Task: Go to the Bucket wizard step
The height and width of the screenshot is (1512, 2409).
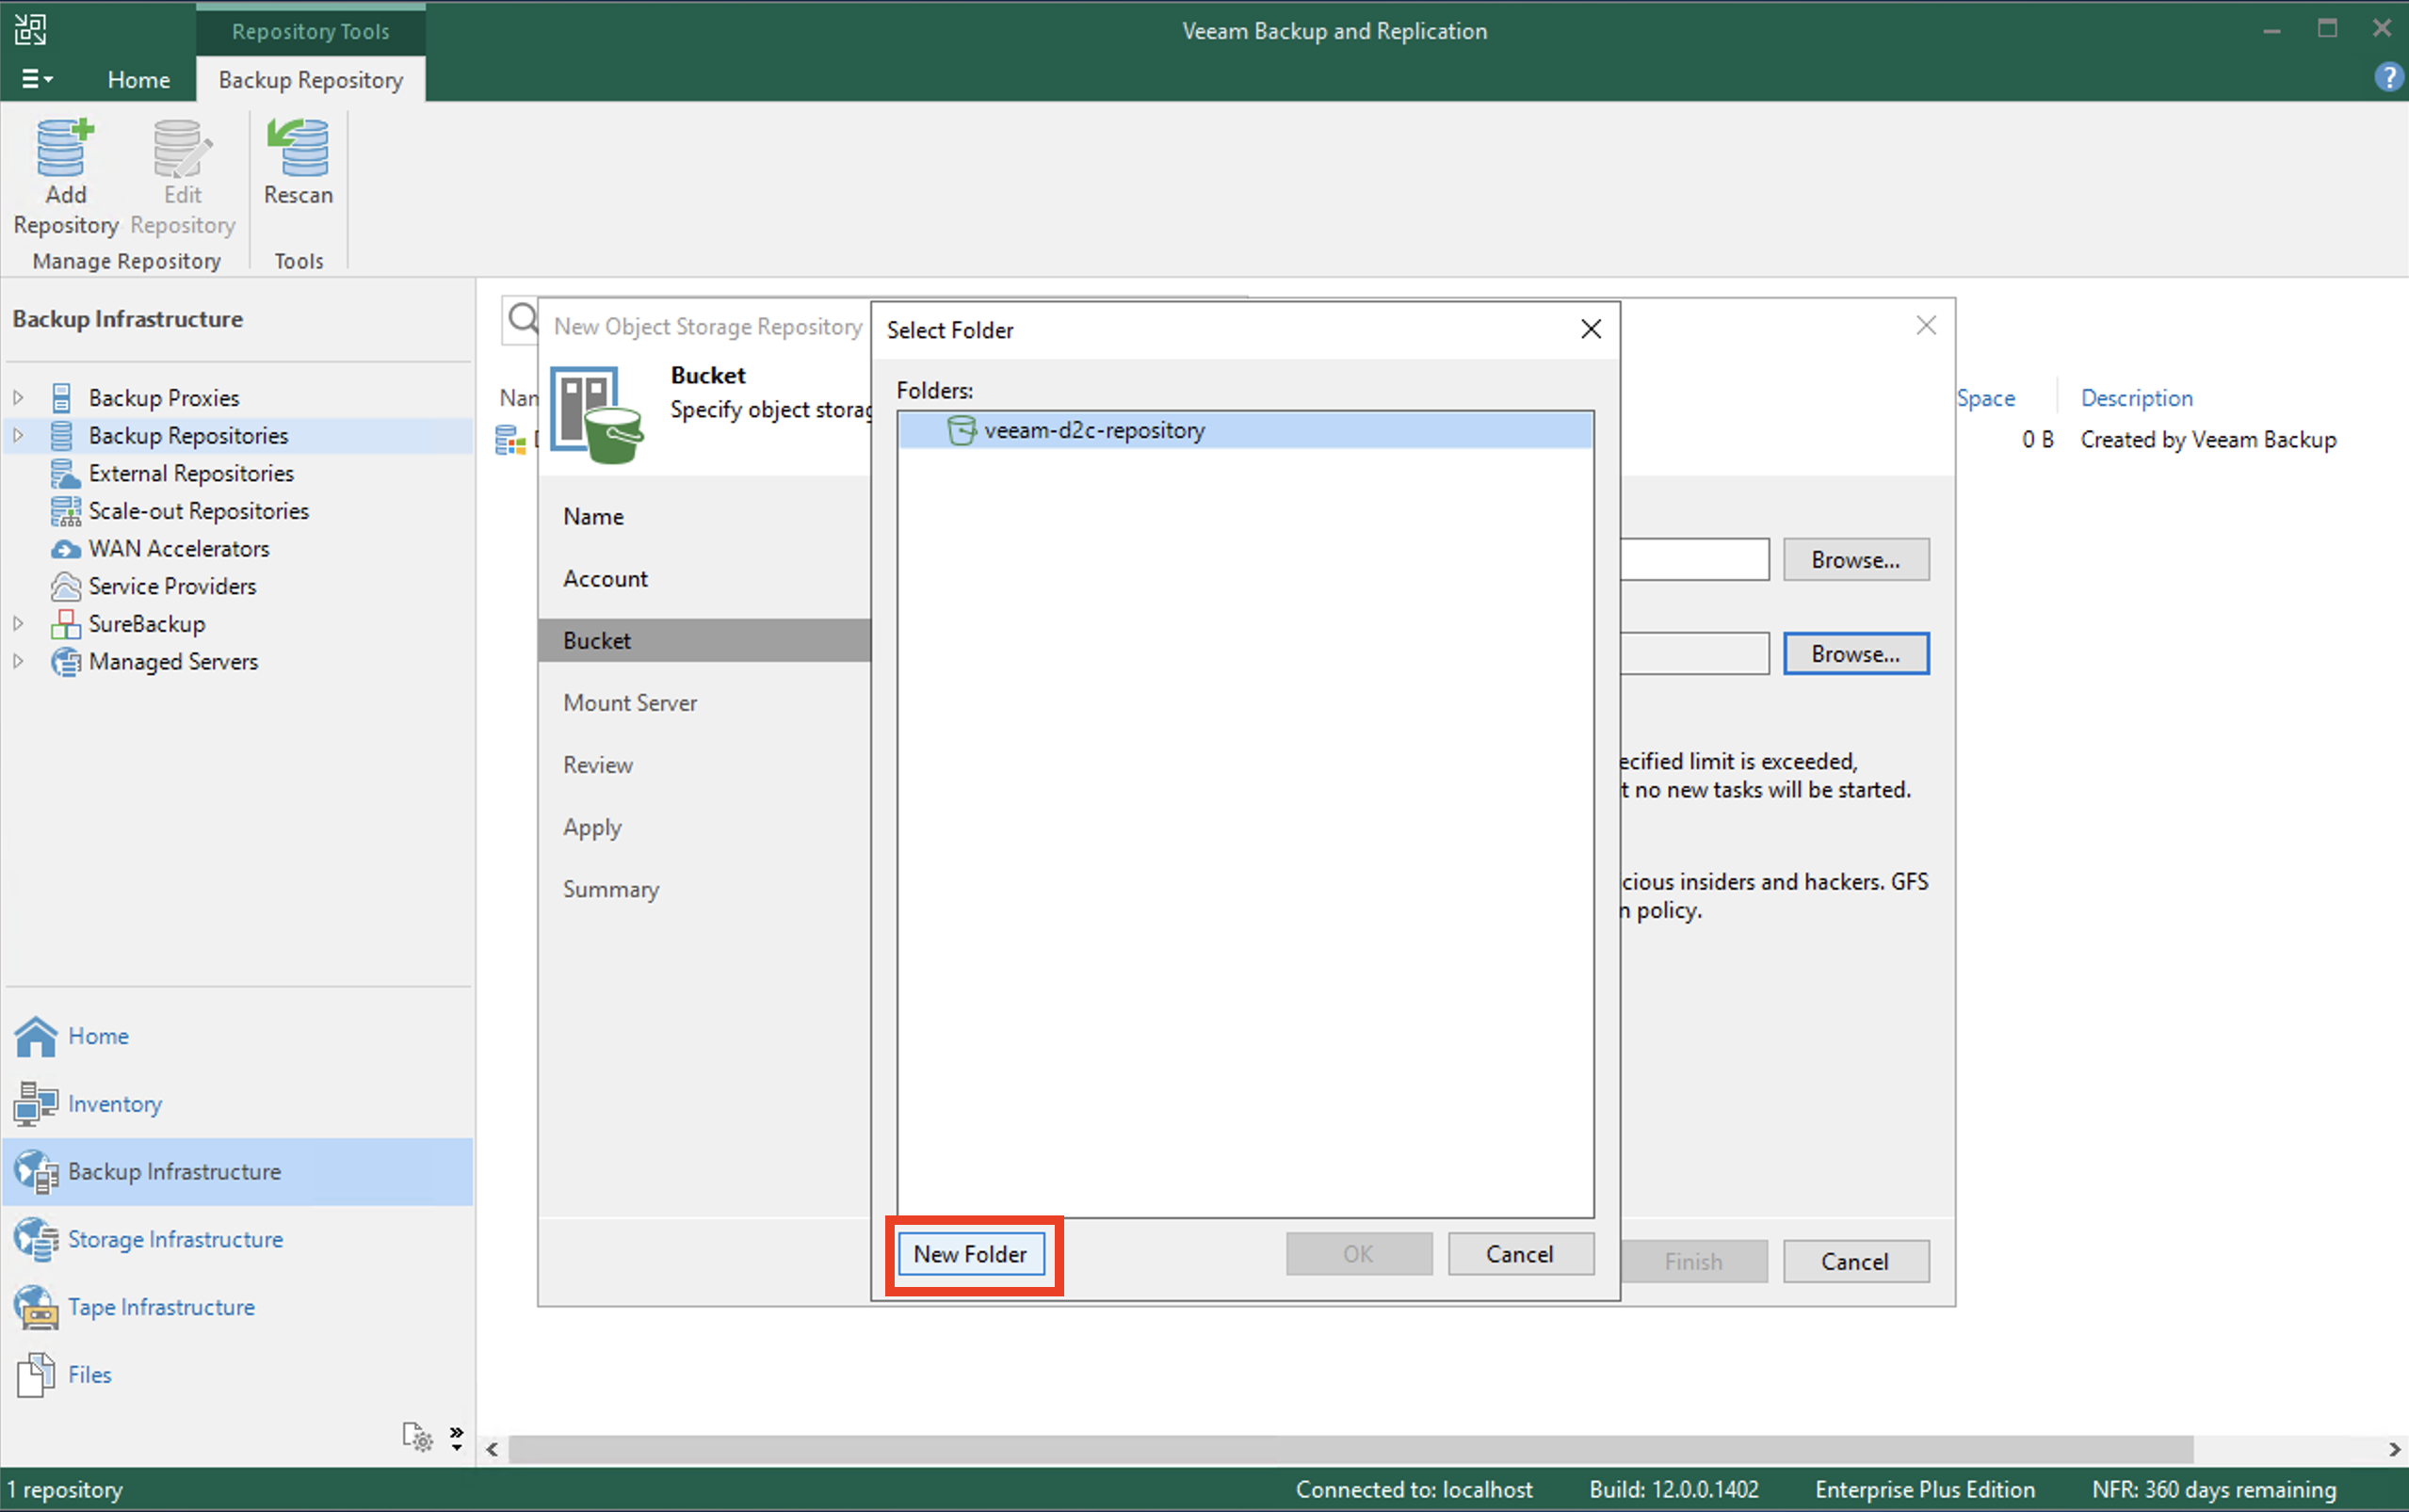Action: point(704,640)
